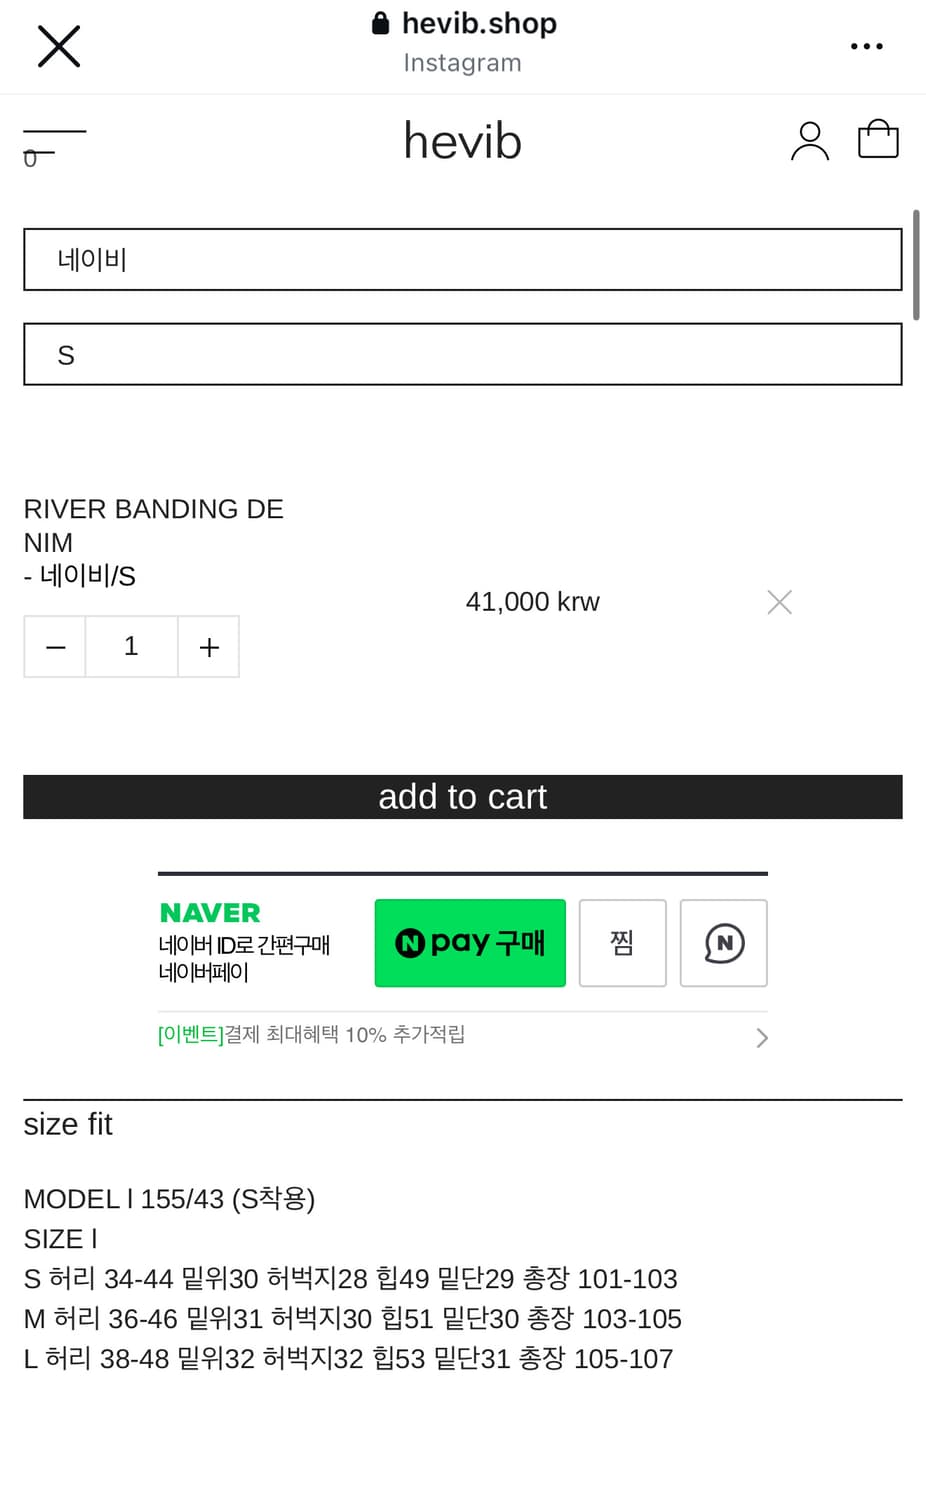Open the Instagram browser options menu (three dots)
The height and width of the screenshot is (1500, 926).
[866, 46]
